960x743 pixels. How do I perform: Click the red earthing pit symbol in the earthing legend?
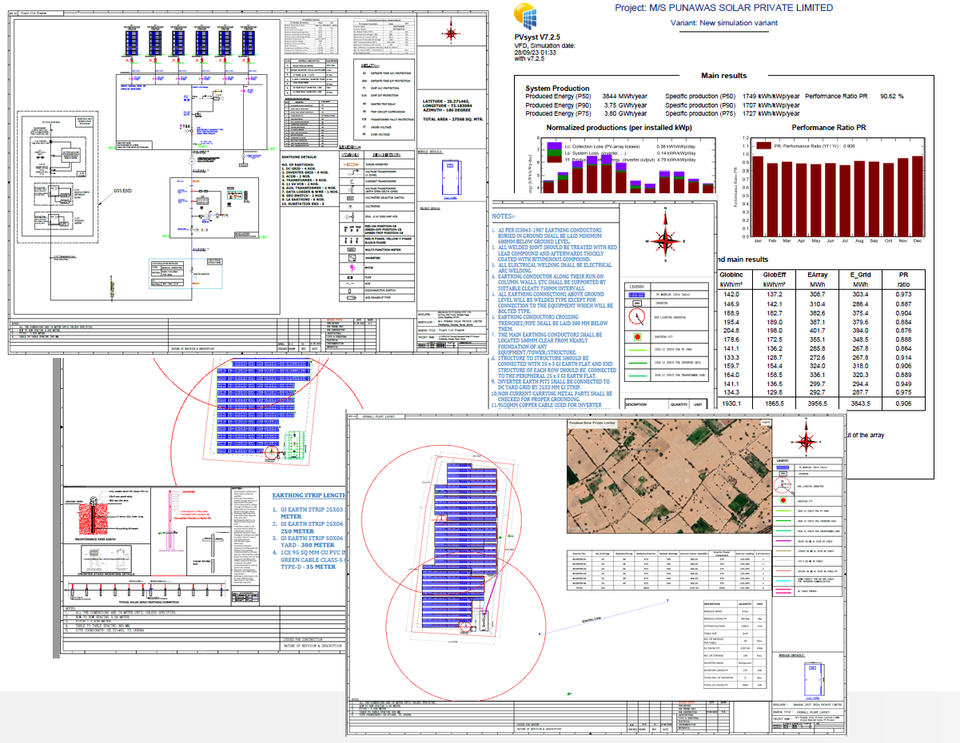pos(637,337)
